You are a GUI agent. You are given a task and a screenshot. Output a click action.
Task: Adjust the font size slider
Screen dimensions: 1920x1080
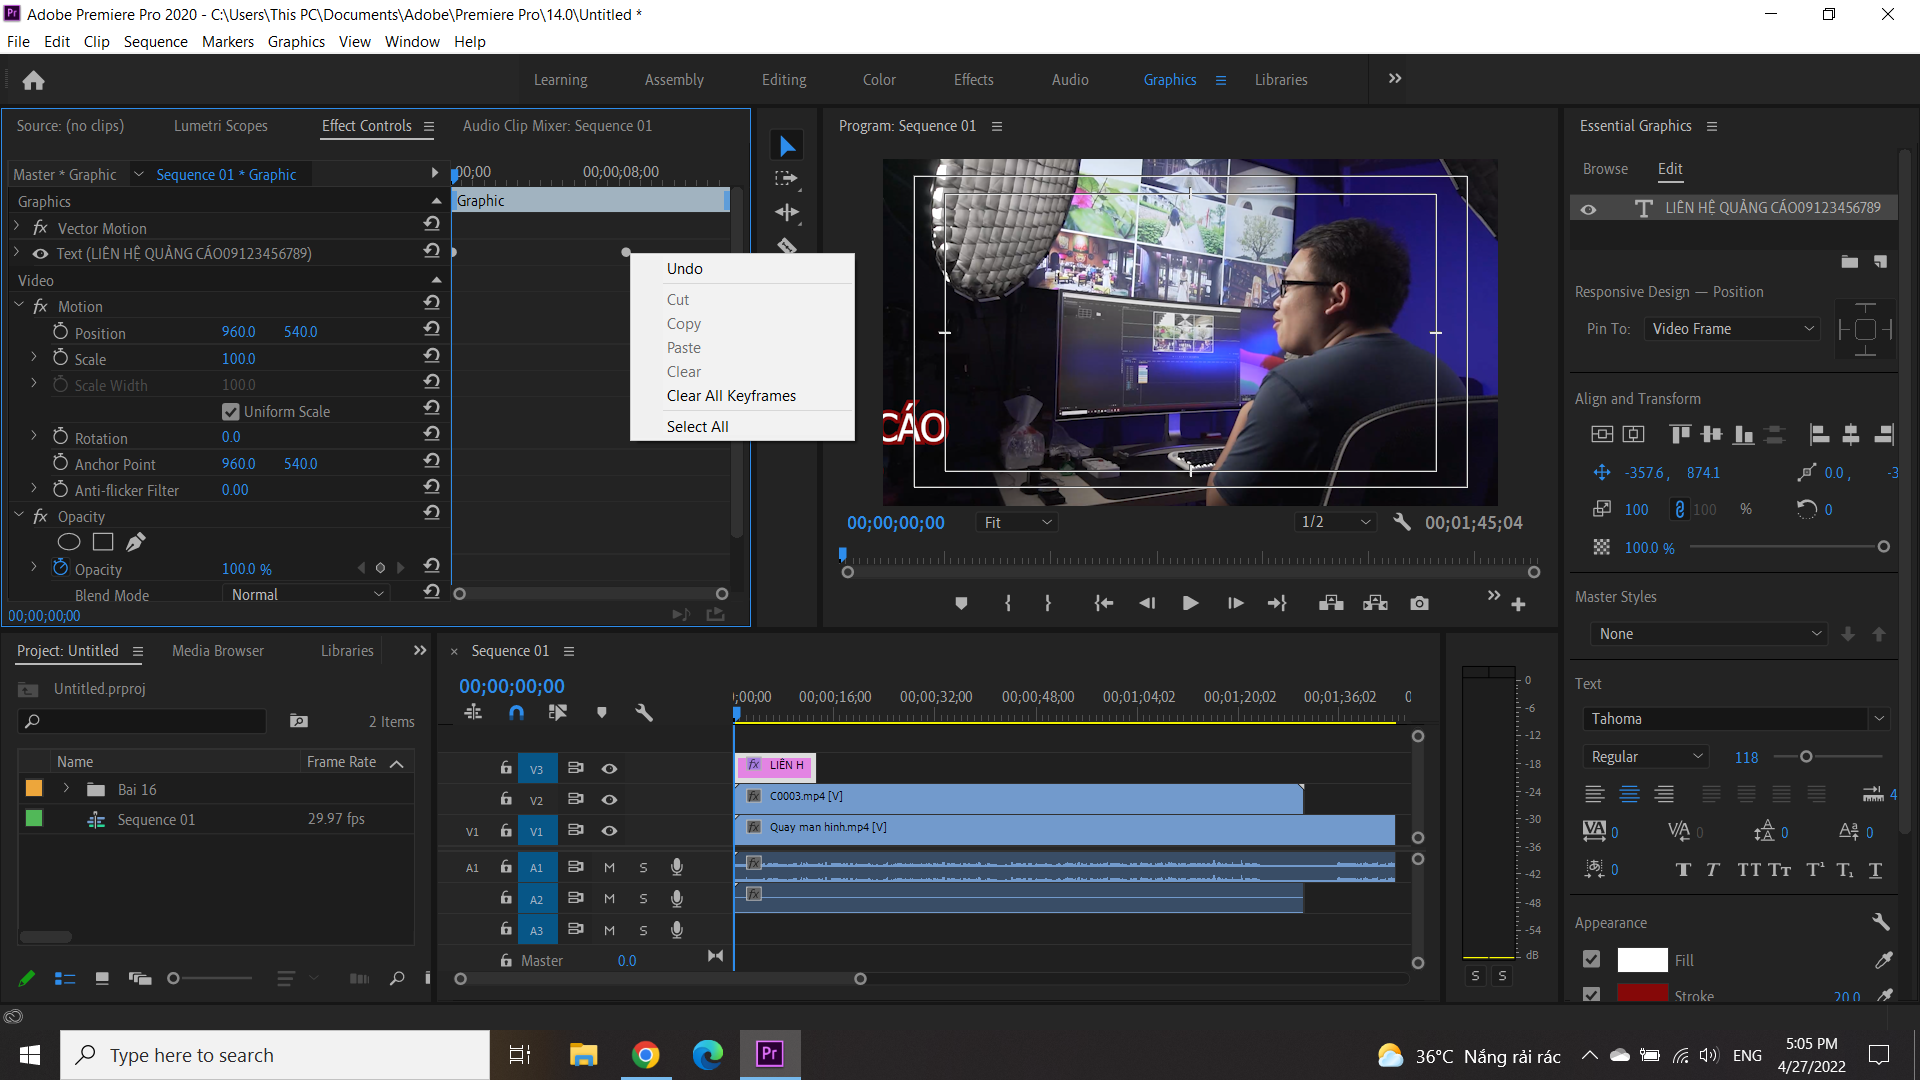pyautogui.click(x=1806, y=757)
